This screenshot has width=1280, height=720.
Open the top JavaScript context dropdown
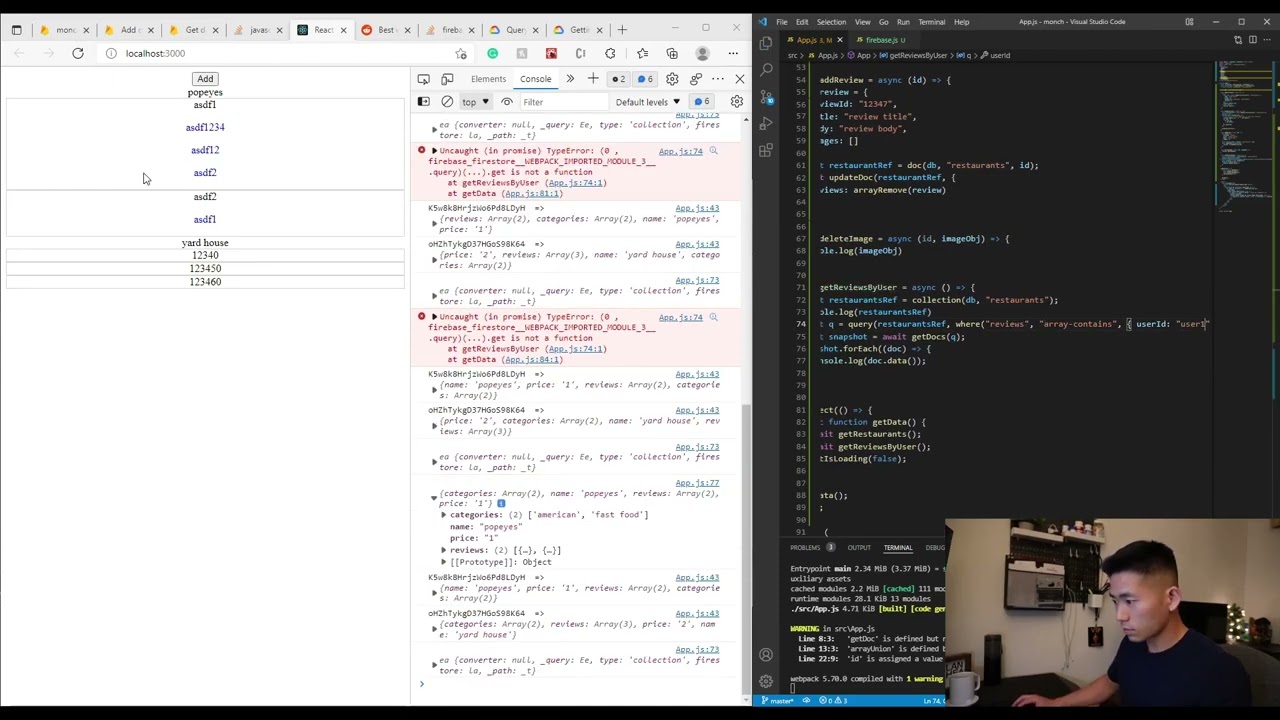(475, 102)
